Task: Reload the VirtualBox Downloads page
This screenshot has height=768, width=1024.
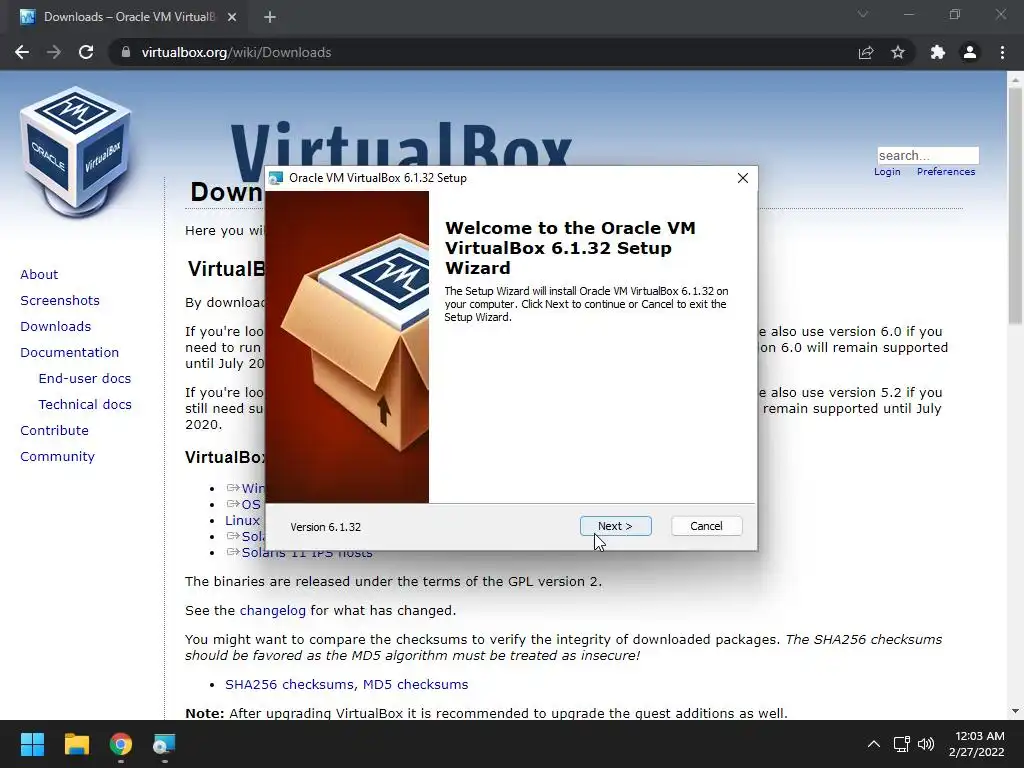Action: tap(86, 52)
